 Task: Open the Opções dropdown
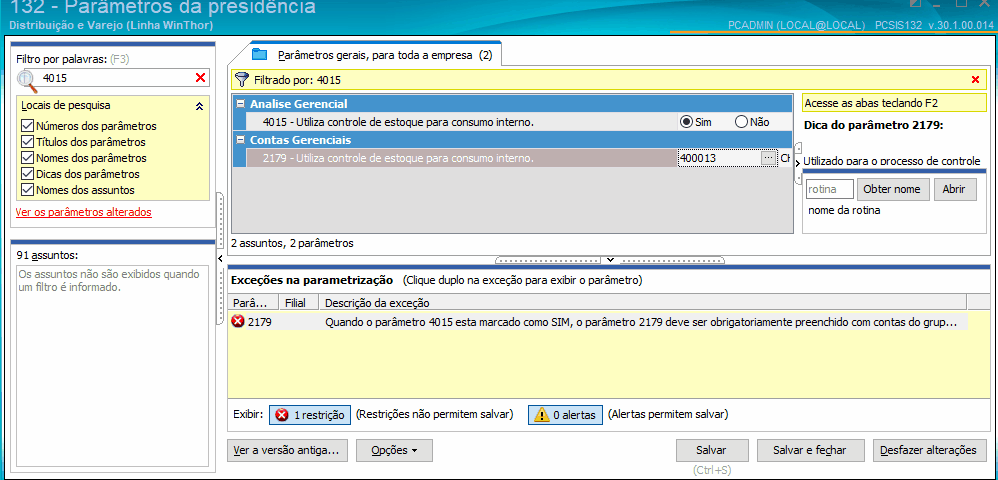394,450
